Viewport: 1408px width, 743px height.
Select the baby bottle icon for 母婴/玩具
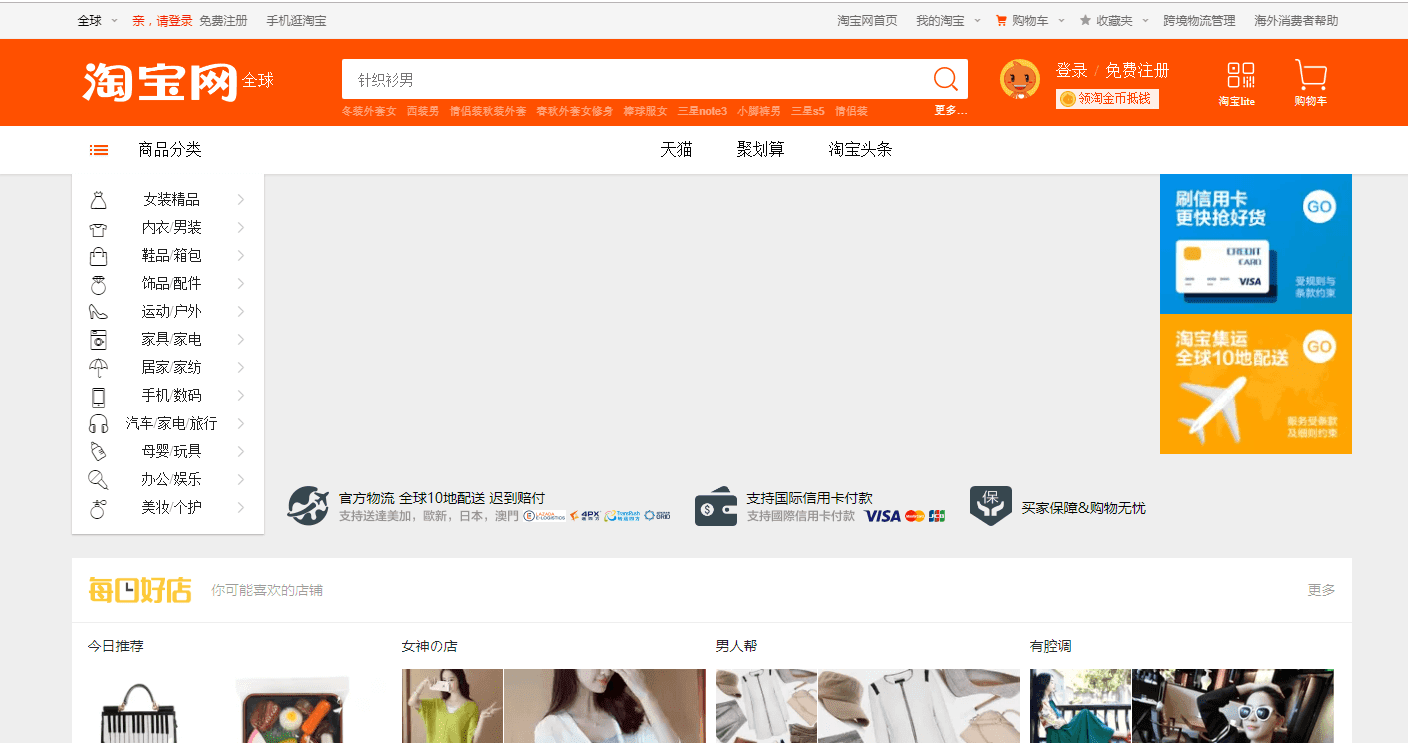click(98, 452)
